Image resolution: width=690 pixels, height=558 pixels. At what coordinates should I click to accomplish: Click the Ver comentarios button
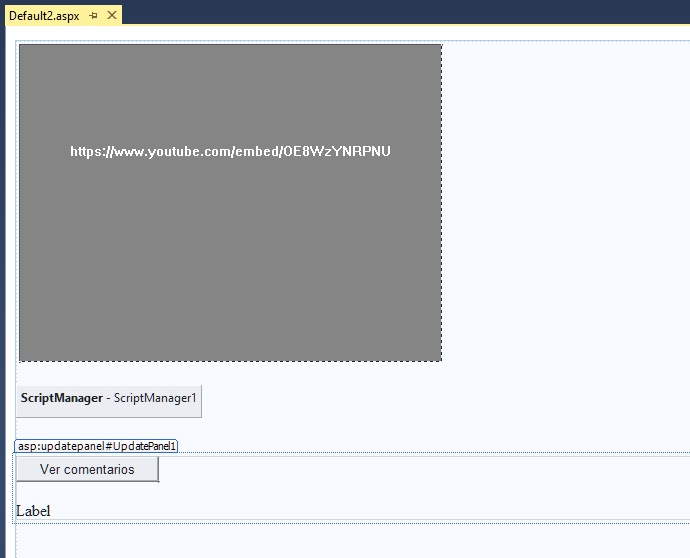click(x=87, y=469)
